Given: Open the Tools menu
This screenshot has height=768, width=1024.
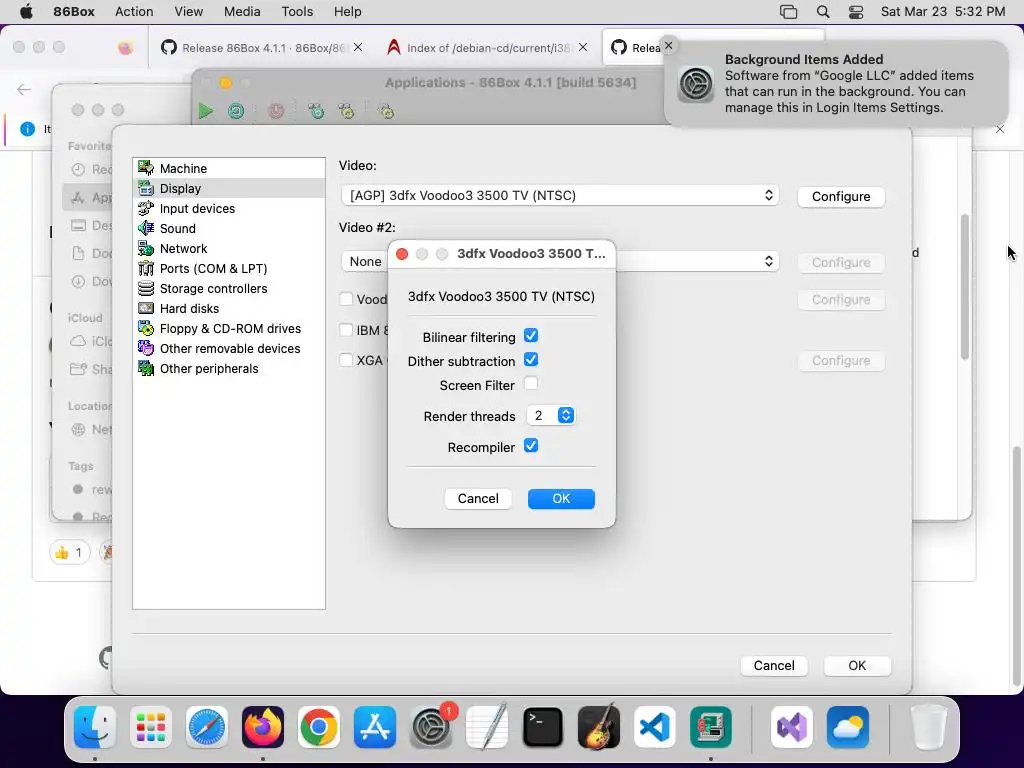Looking at the screenshot, I should coord(297,12).
